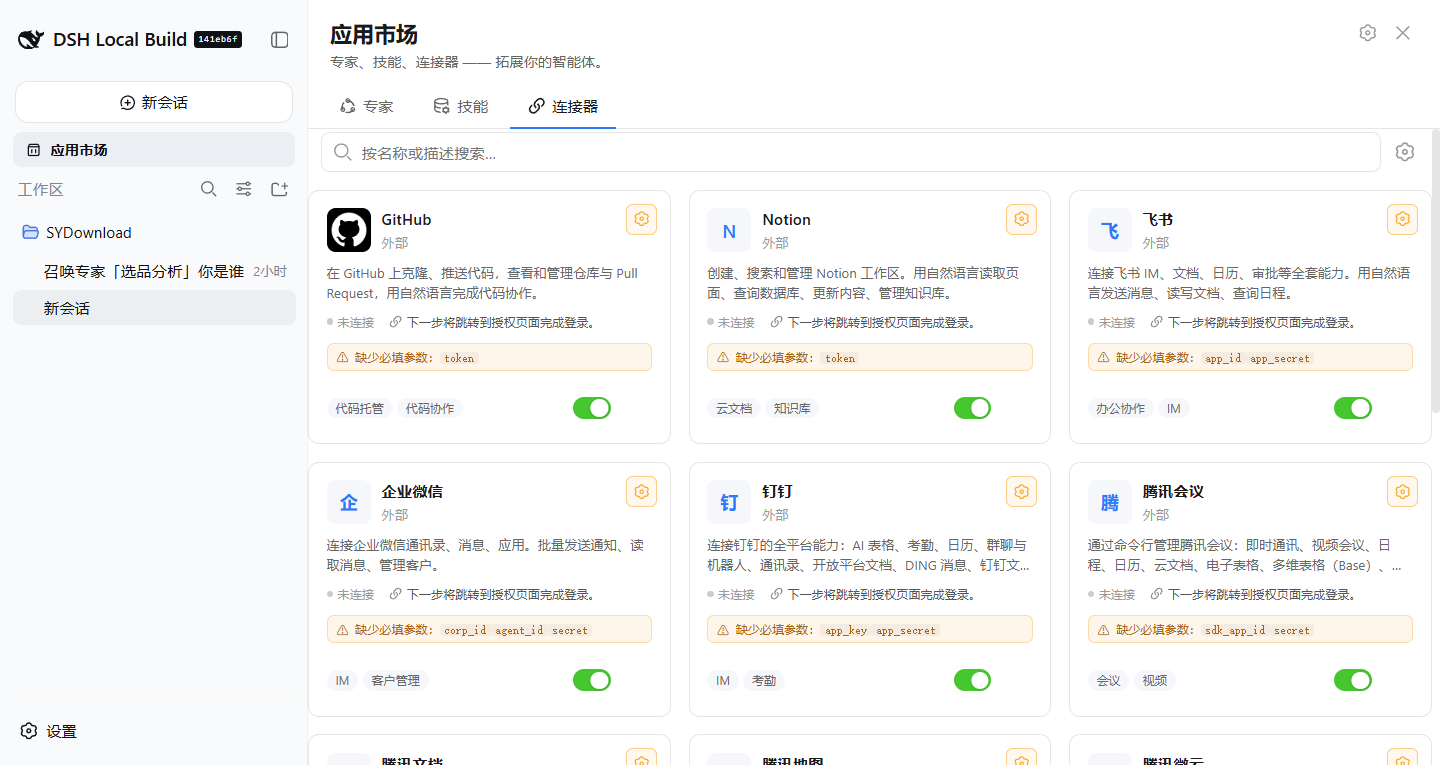Image resolution: width=1440 pixels, height=765 pixels.
Task: Click 飞书's app_id app_secret warning
Action: 1250,357
